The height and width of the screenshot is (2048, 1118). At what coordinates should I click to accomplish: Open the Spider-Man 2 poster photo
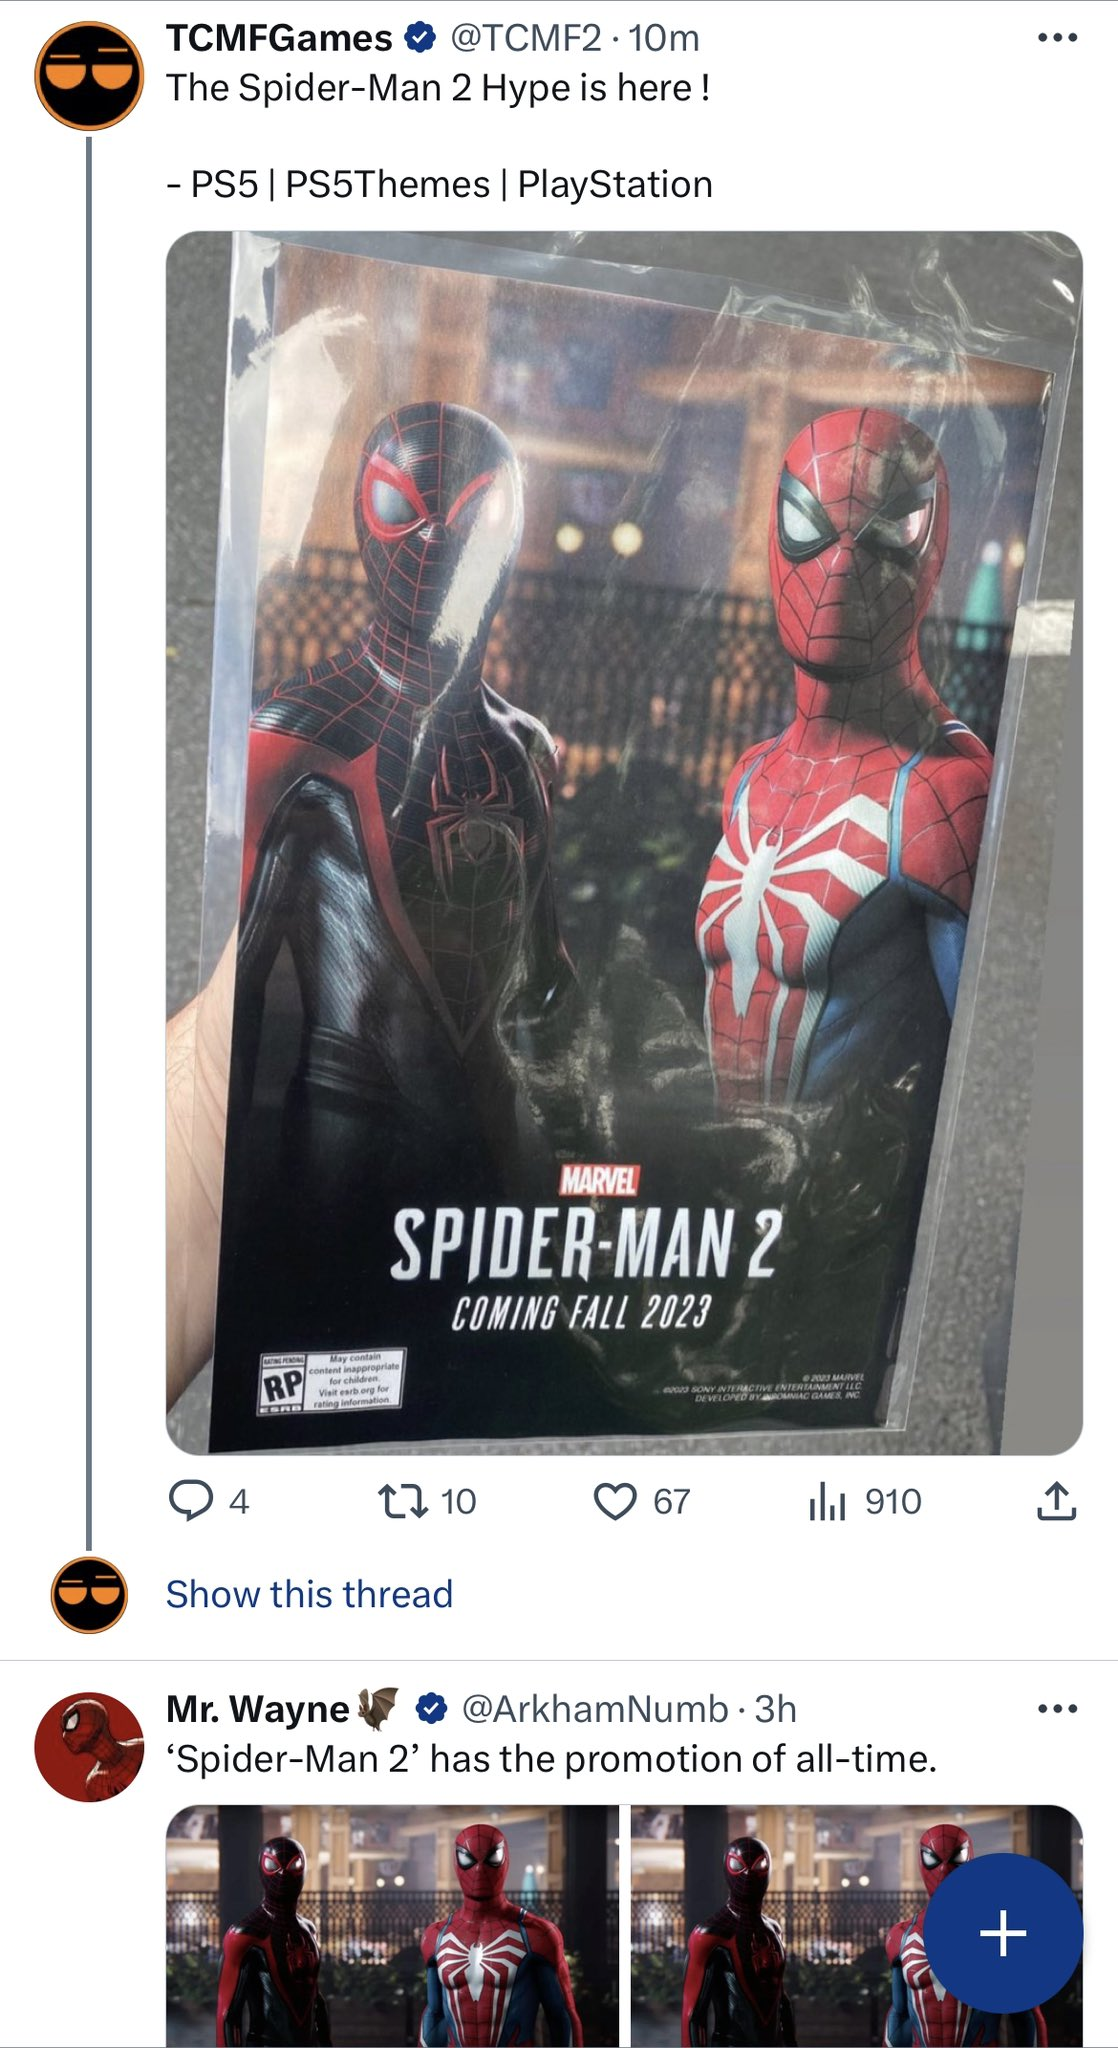(624, 842)
